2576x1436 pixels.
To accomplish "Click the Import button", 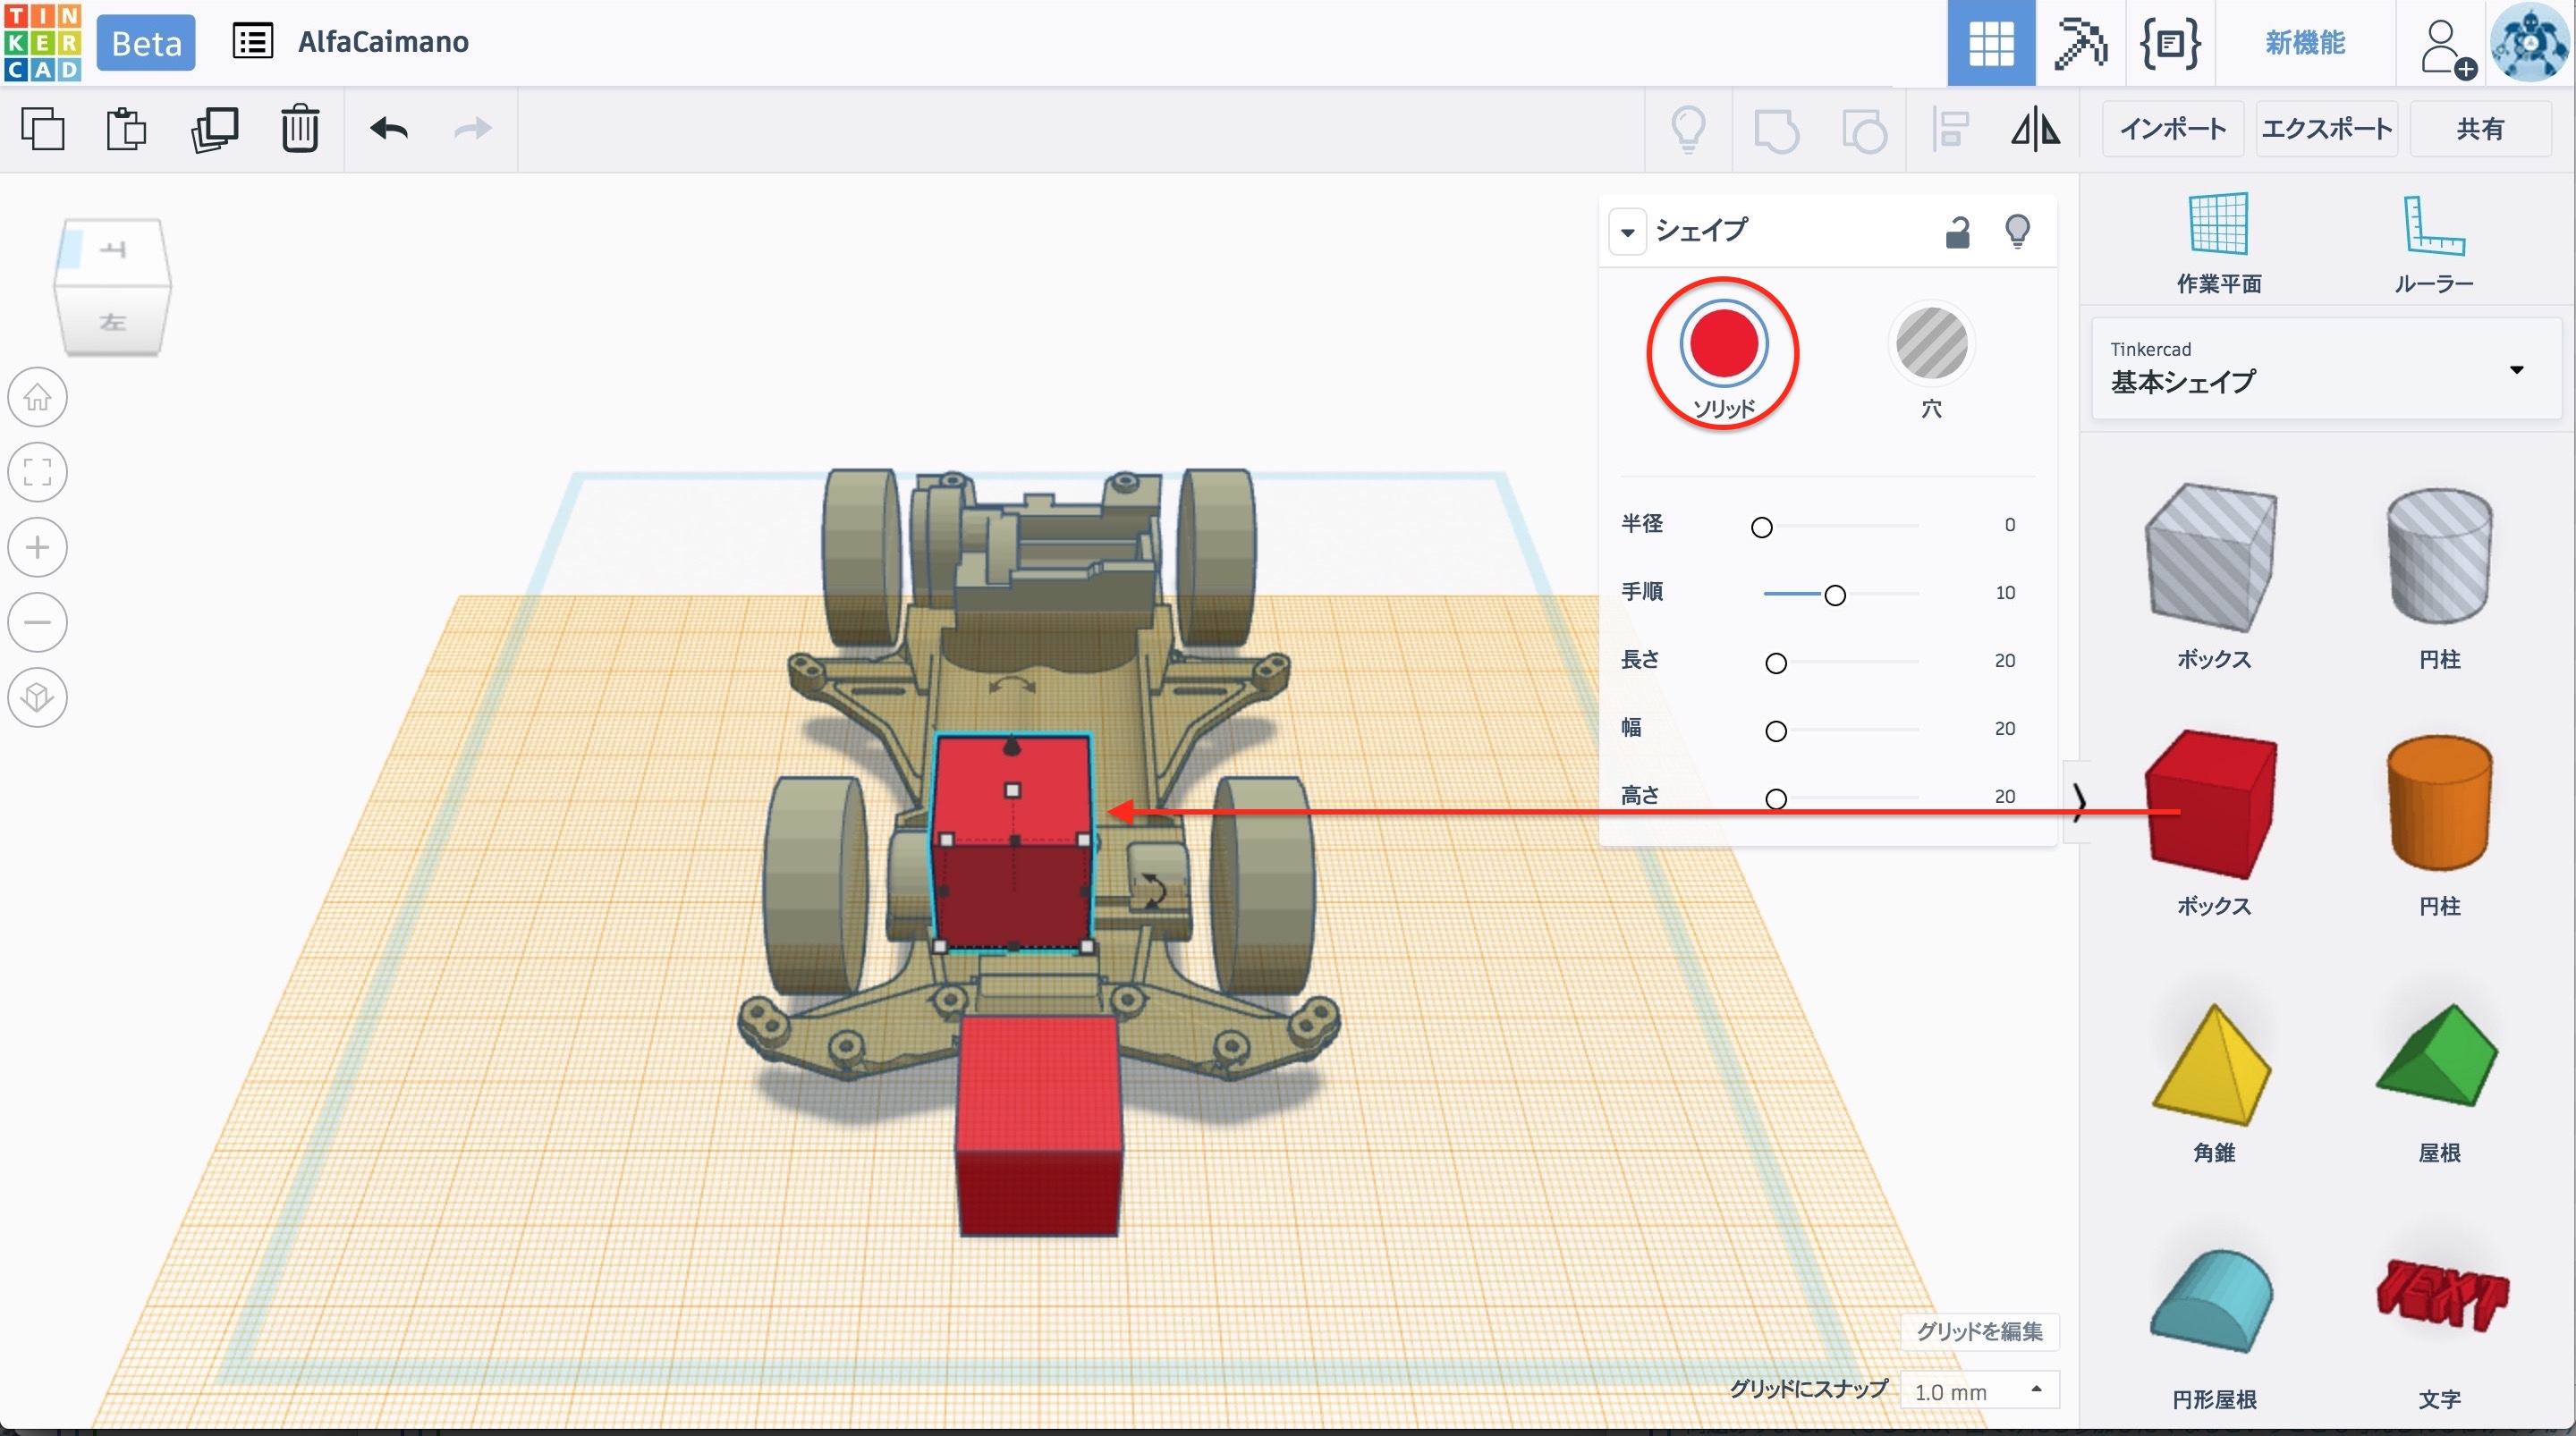I will 2173,129.
